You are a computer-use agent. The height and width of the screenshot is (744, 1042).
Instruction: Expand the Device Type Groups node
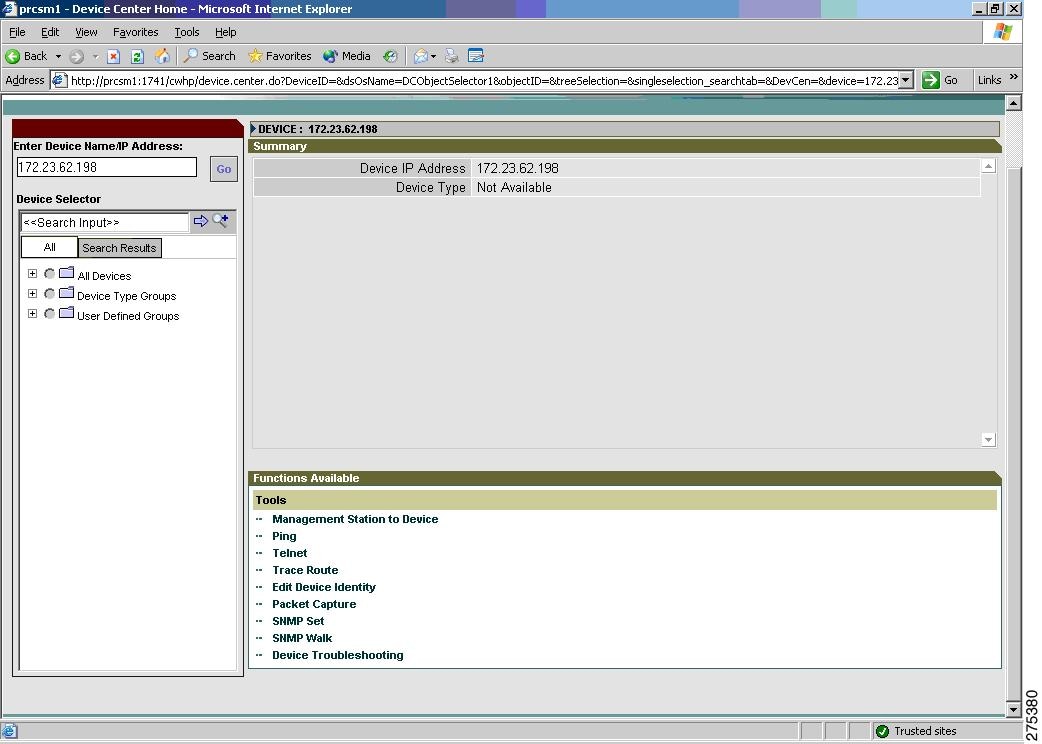click(32, 294)
